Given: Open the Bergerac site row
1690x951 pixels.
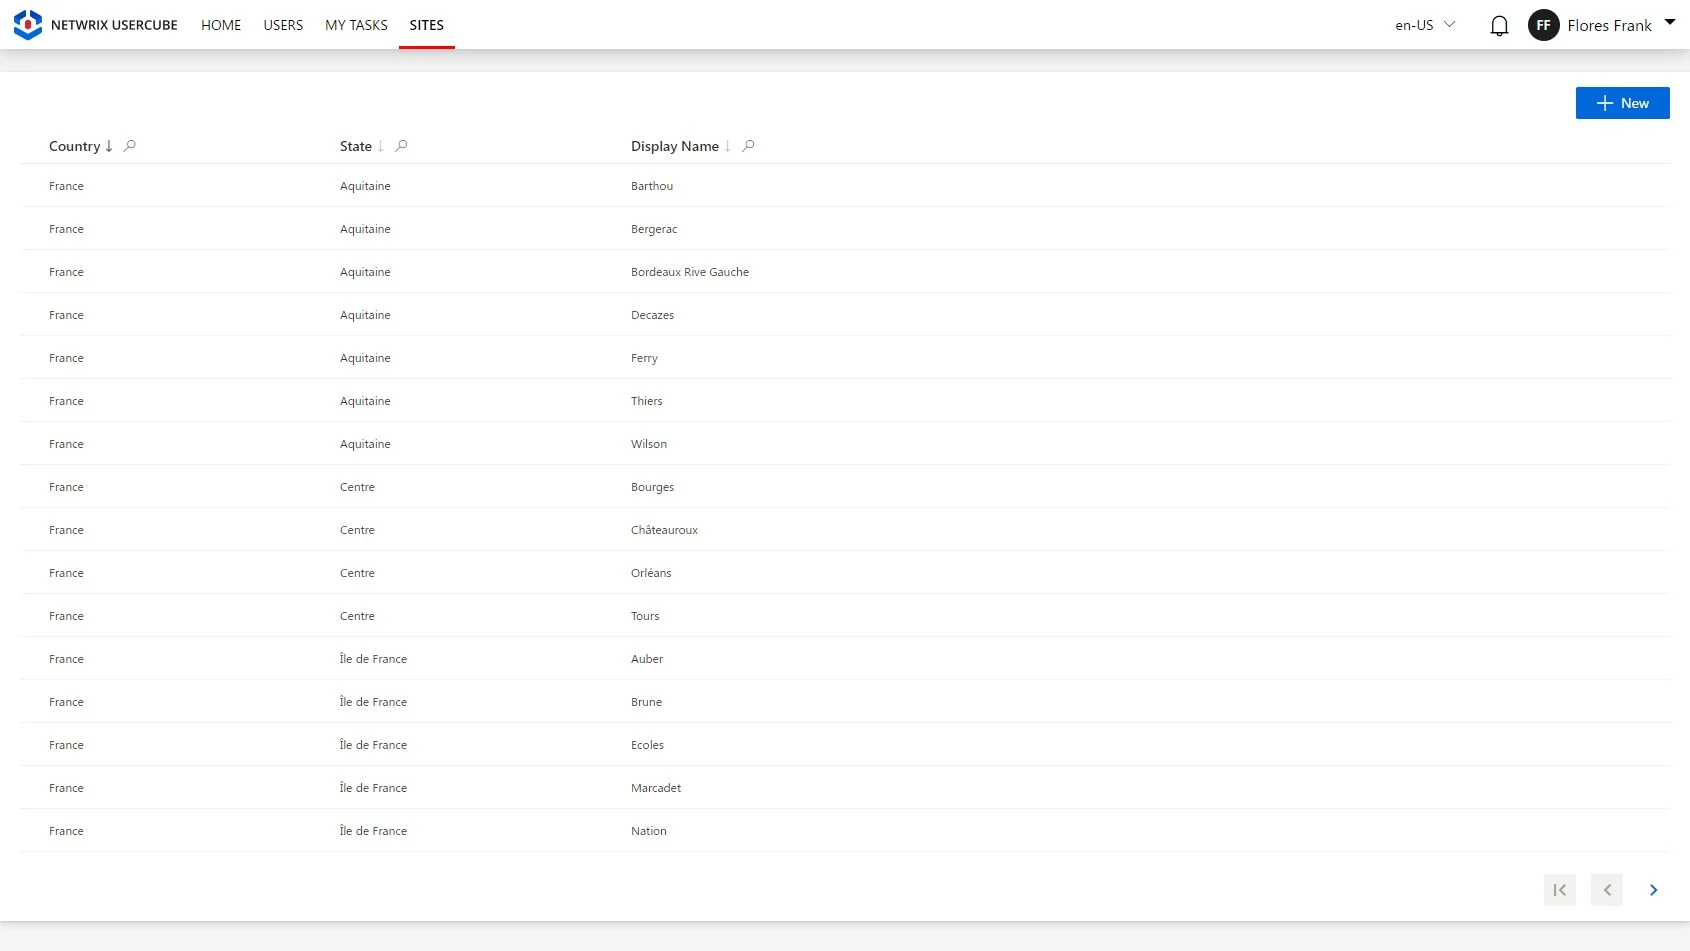Looking at the screenshot, I should coord(845,229).
